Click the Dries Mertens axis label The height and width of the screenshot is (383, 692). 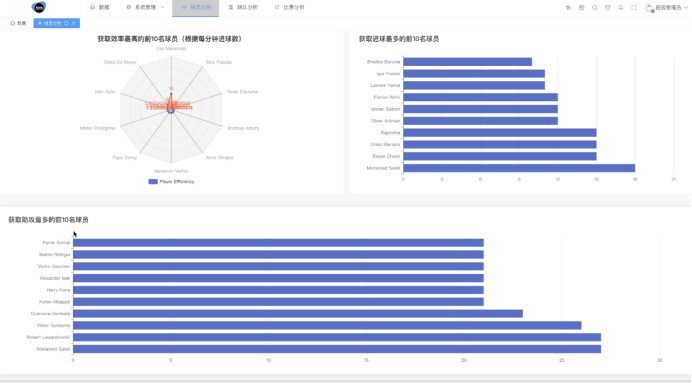385,145
